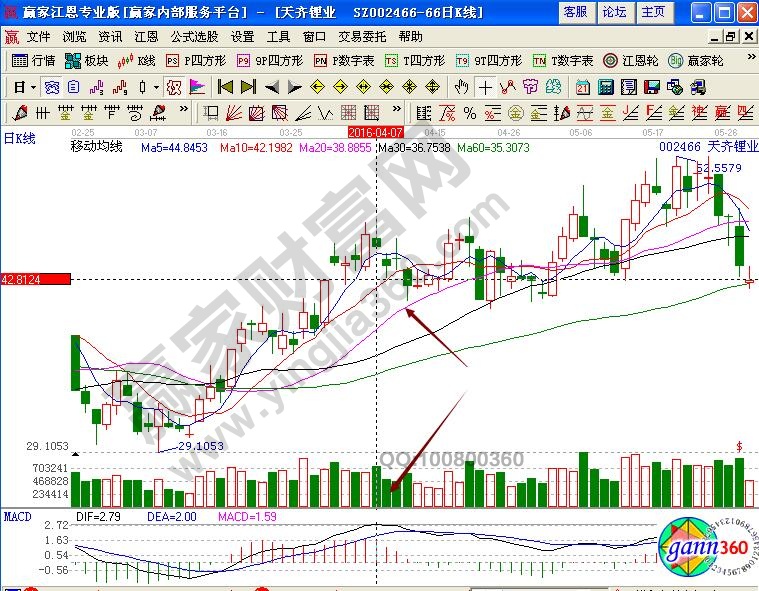
Task: Click the 论坛 forum button
Action: point(614,12)
